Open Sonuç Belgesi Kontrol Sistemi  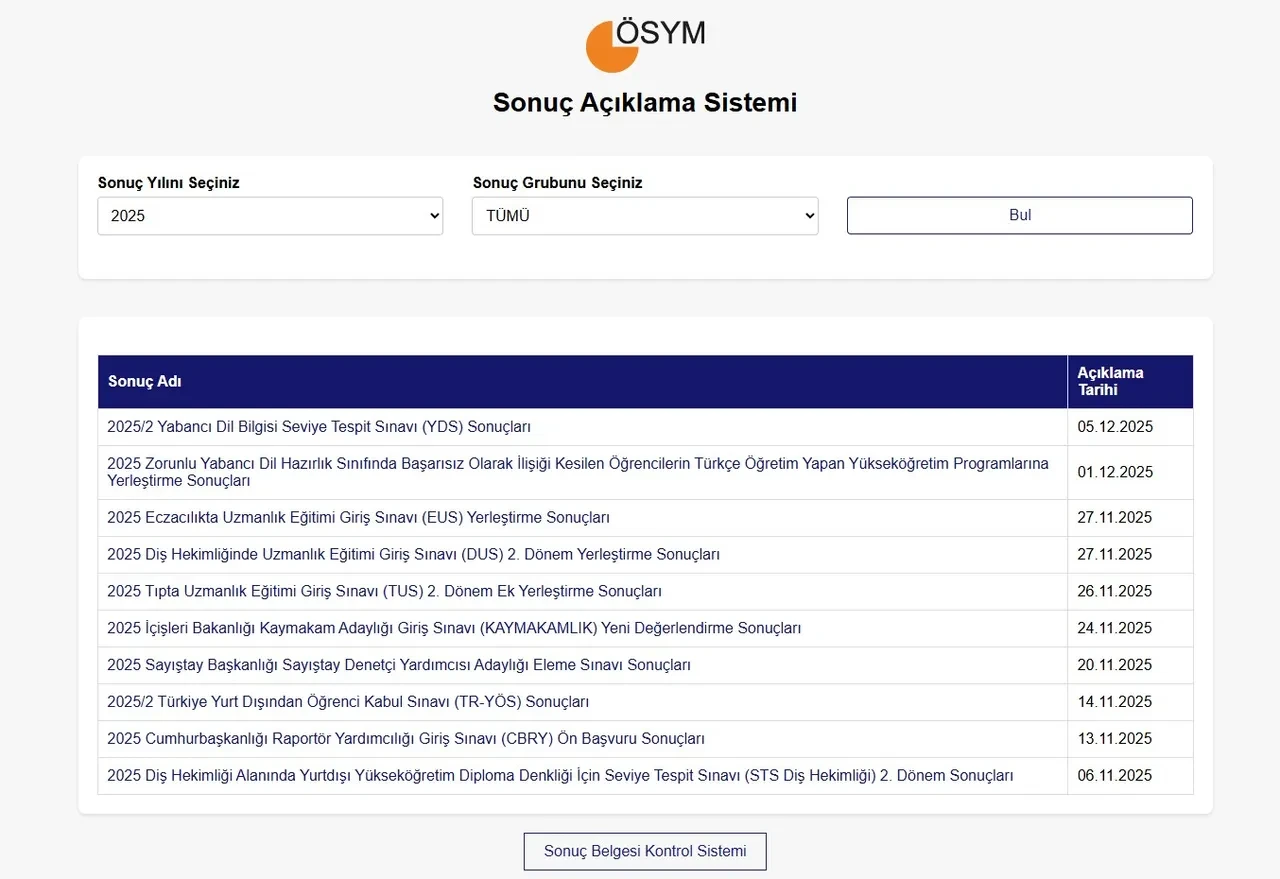(x=645, y=852)
